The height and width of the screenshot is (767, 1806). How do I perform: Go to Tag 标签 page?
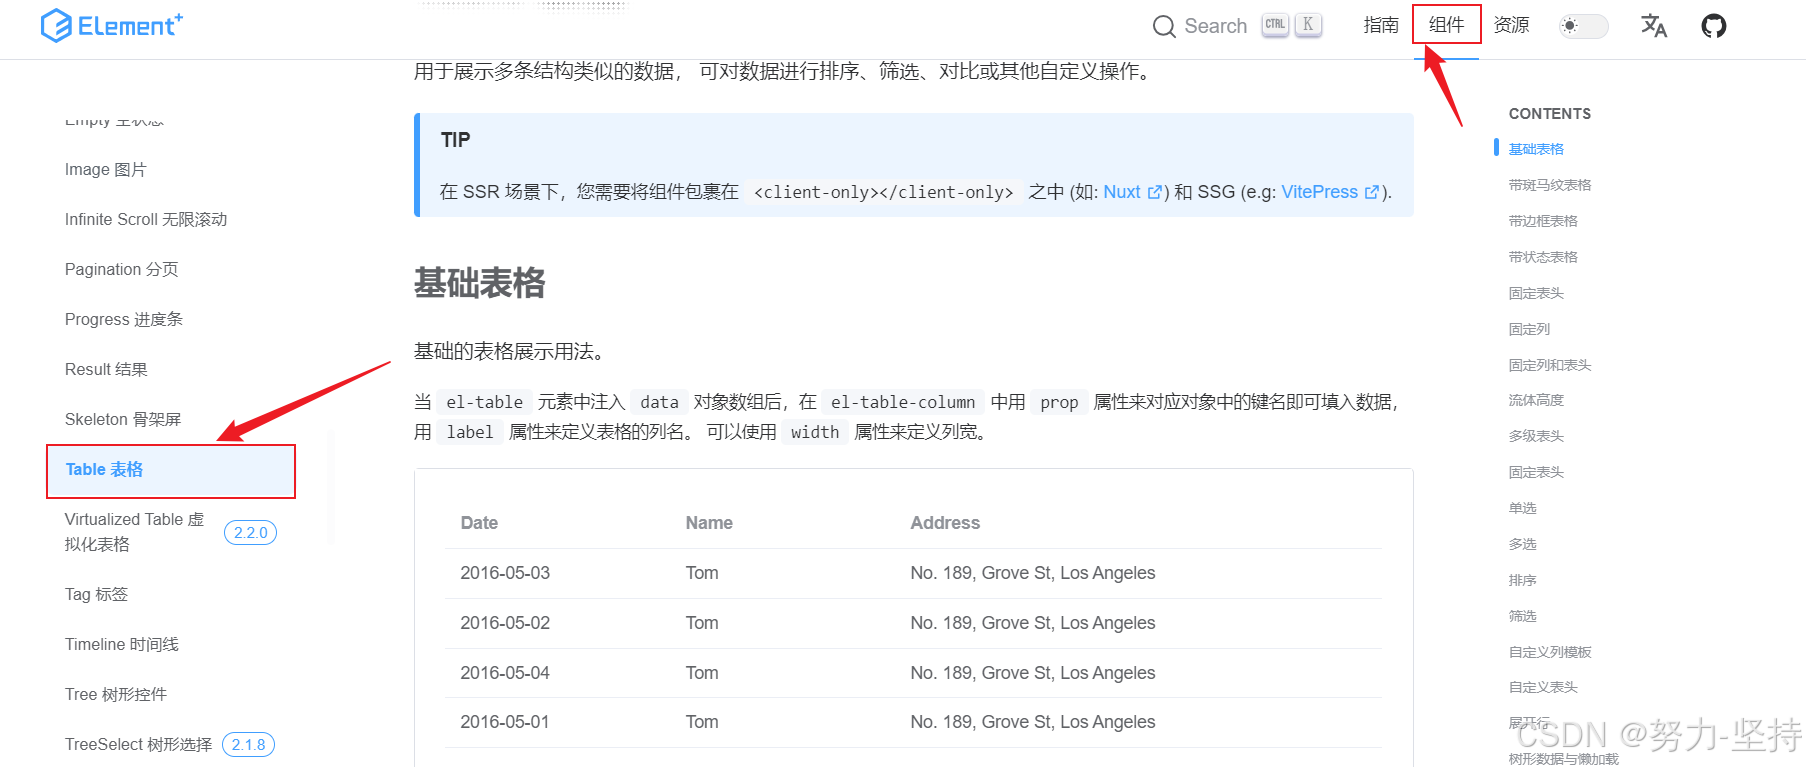[x=96, y=594]
